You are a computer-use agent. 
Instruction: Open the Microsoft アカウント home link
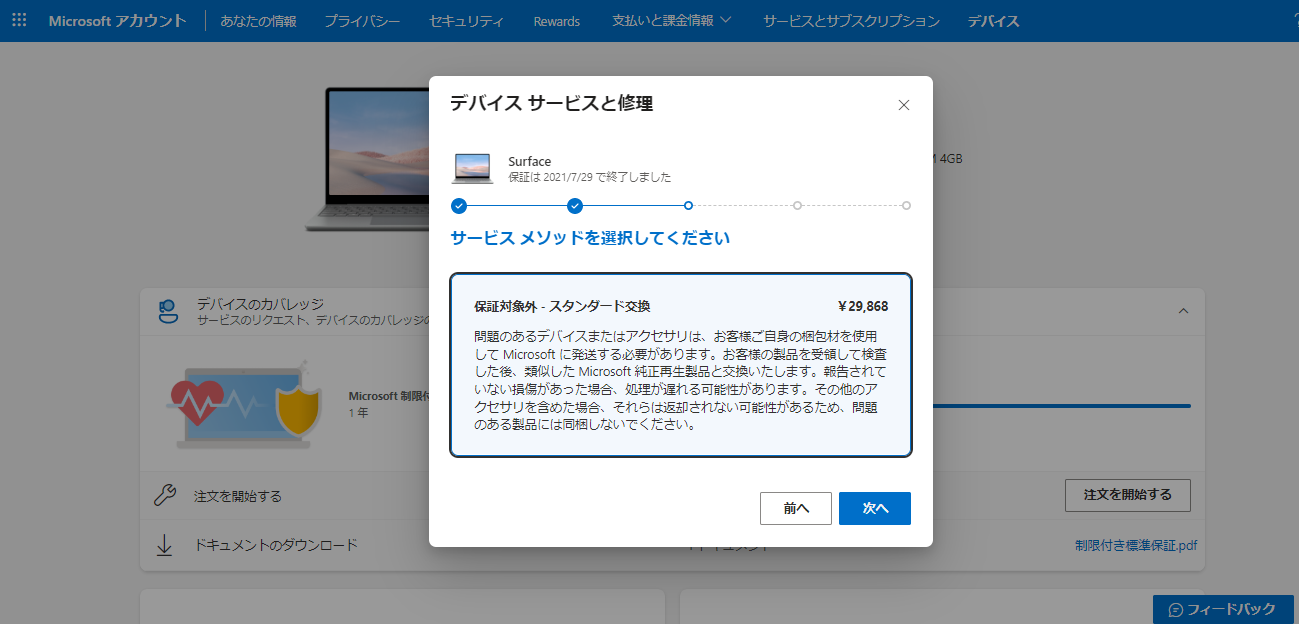click(x=117, y=20)
